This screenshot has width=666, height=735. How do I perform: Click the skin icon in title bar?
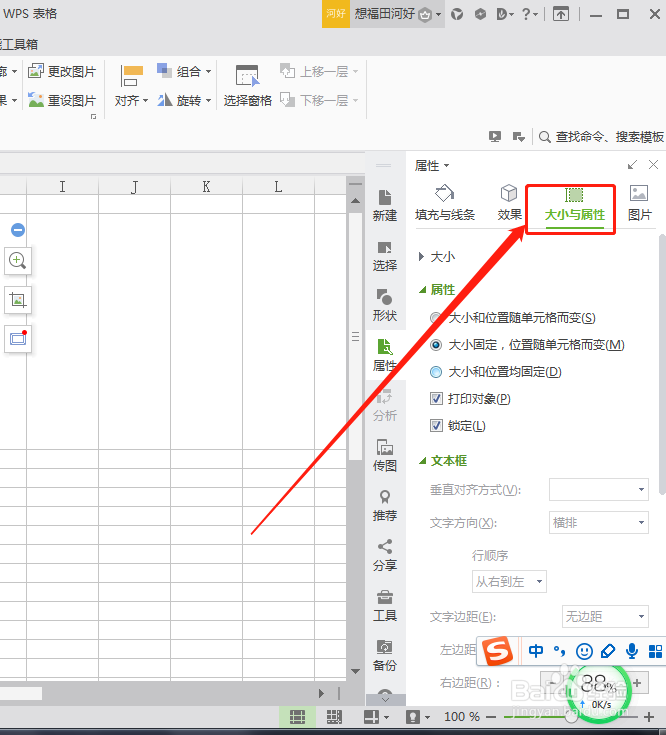[x=457, y=15]
